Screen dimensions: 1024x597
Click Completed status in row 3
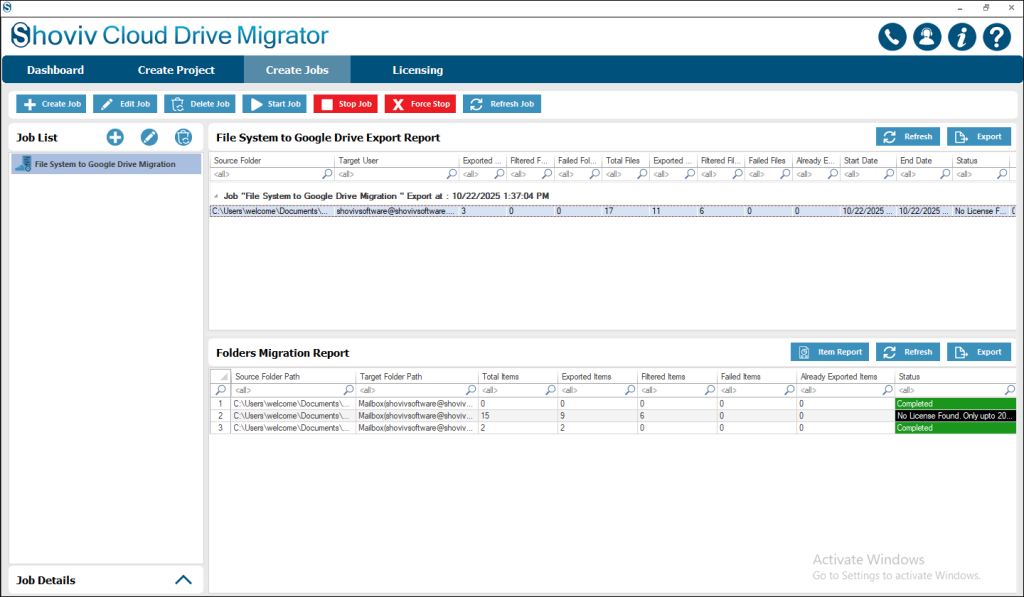pos(955,428)
